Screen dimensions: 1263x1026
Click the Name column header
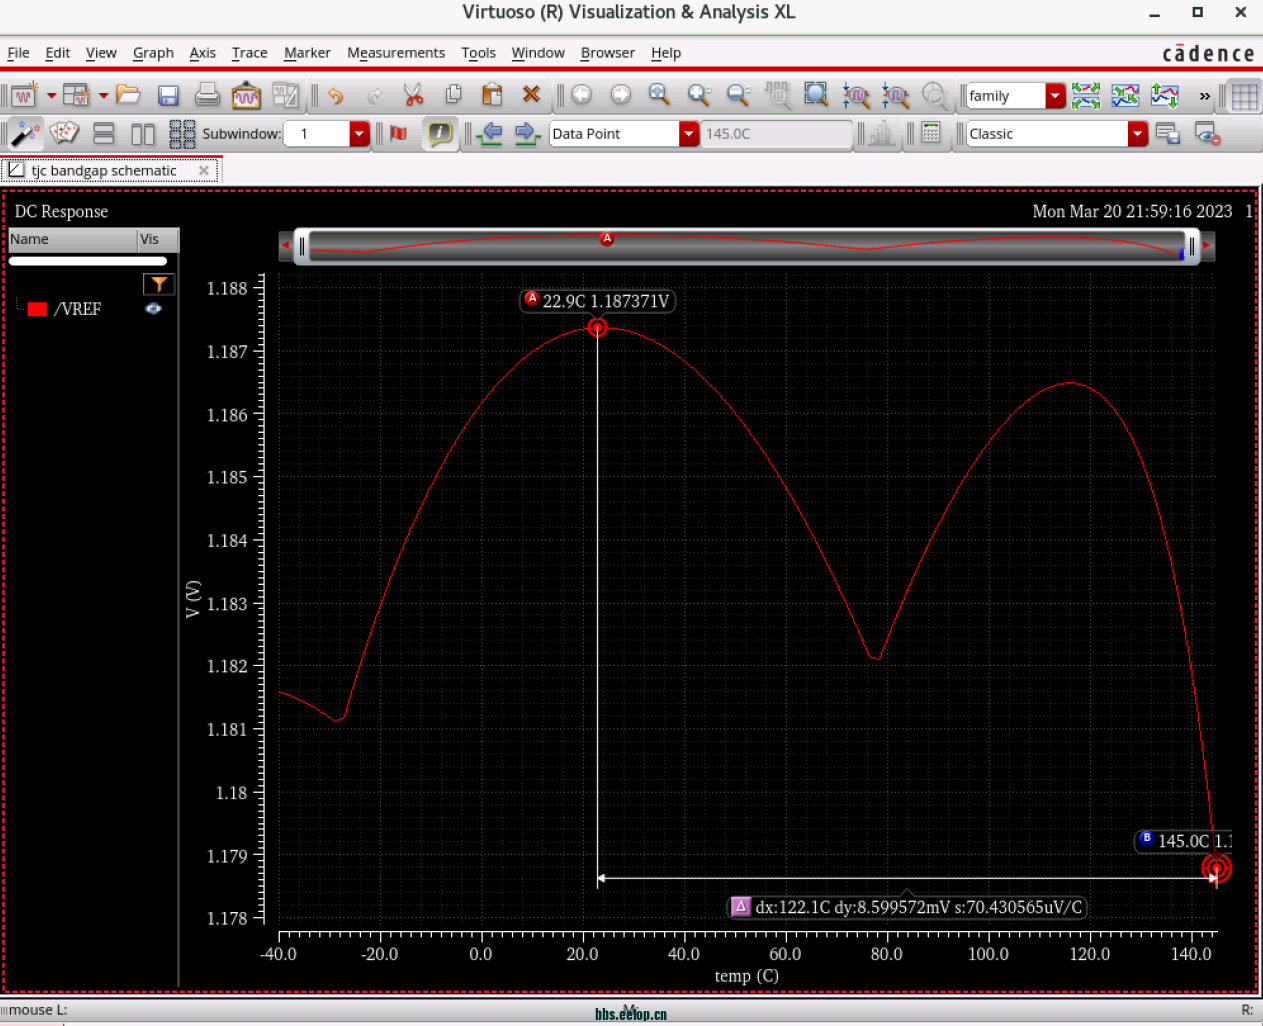click(72, 239)
